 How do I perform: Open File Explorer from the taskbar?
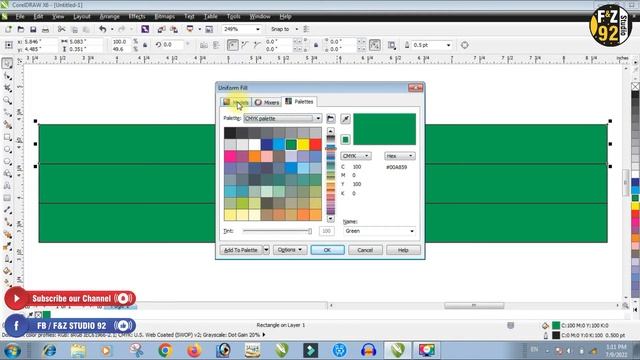point(78,350)
